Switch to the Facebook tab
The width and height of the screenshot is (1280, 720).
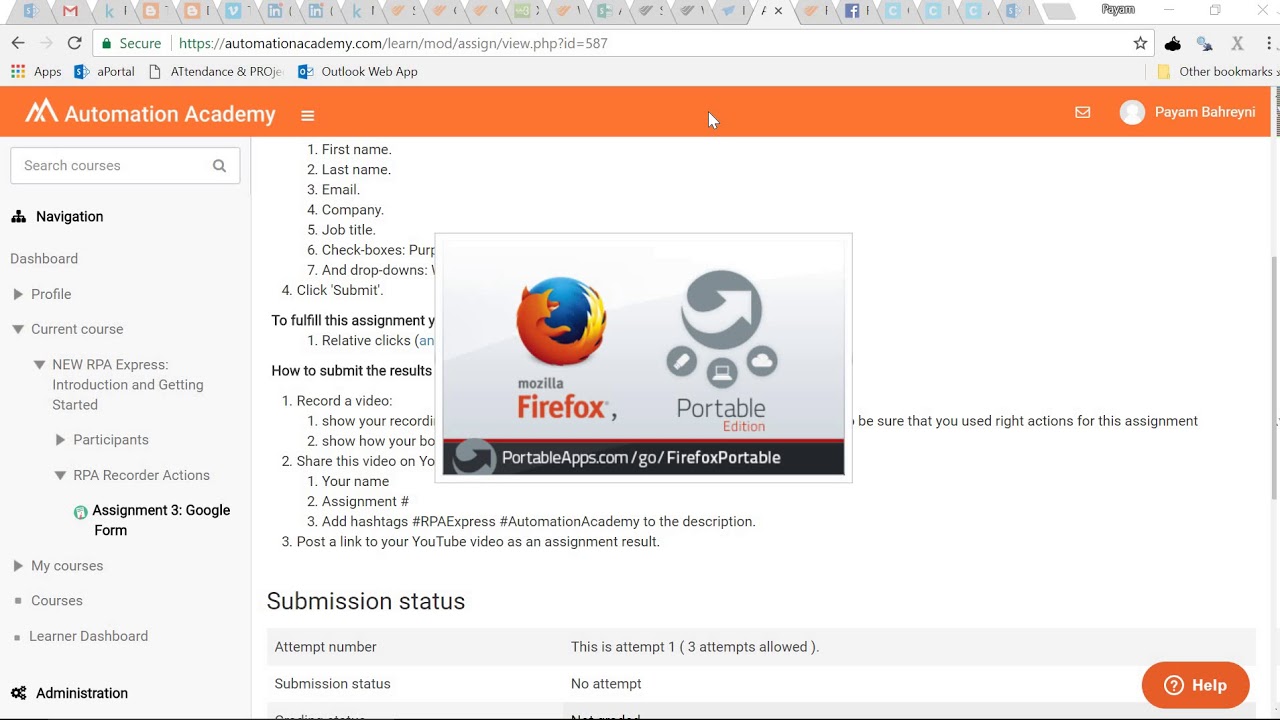click(x=853, y=11)
